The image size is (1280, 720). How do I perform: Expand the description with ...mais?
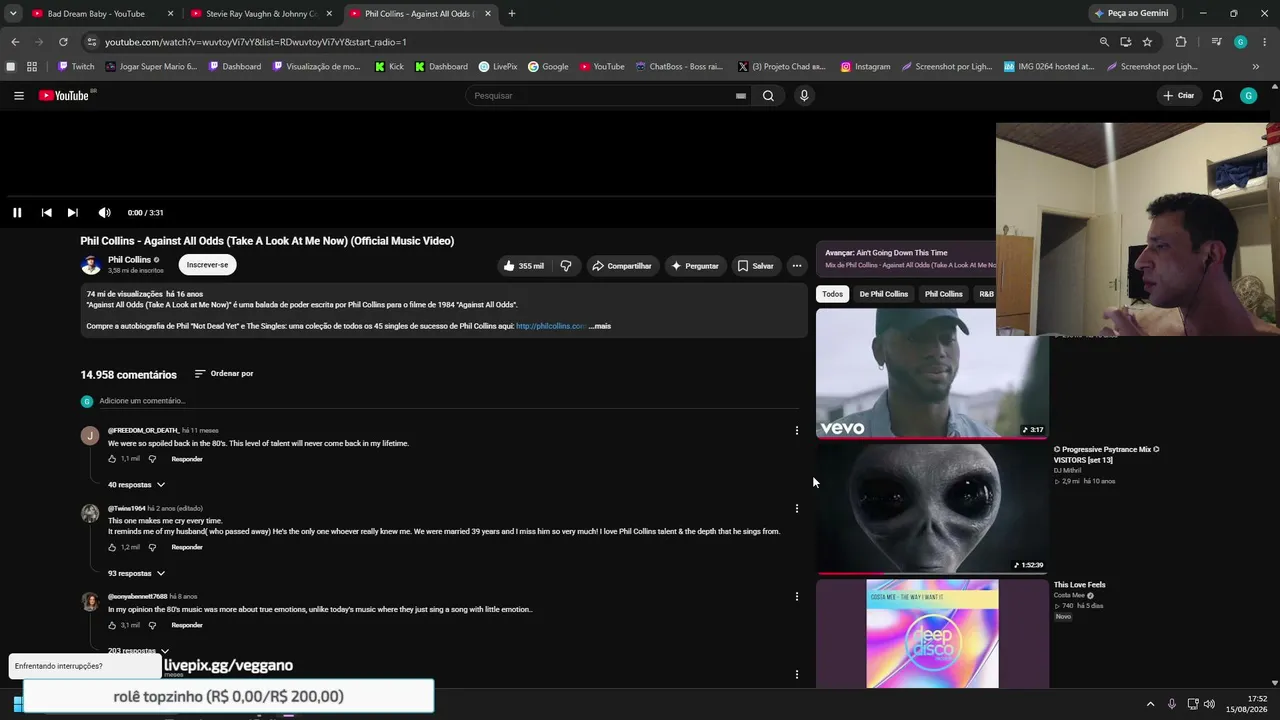[600, 326]
